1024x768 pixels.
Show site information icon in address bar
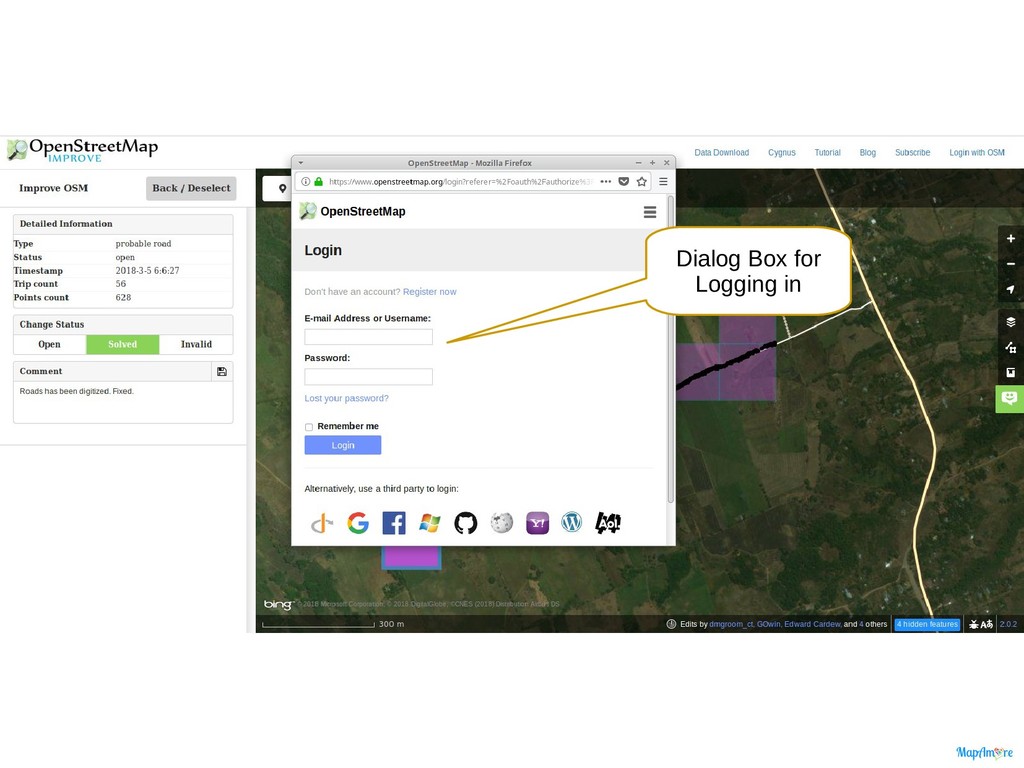(x=306, y=182)
